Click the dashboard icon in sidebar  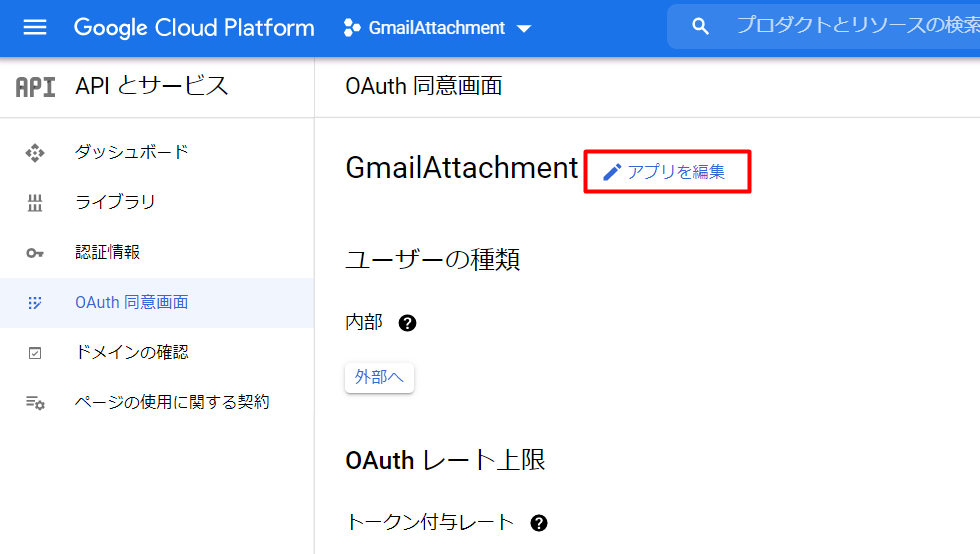[35, 153]
